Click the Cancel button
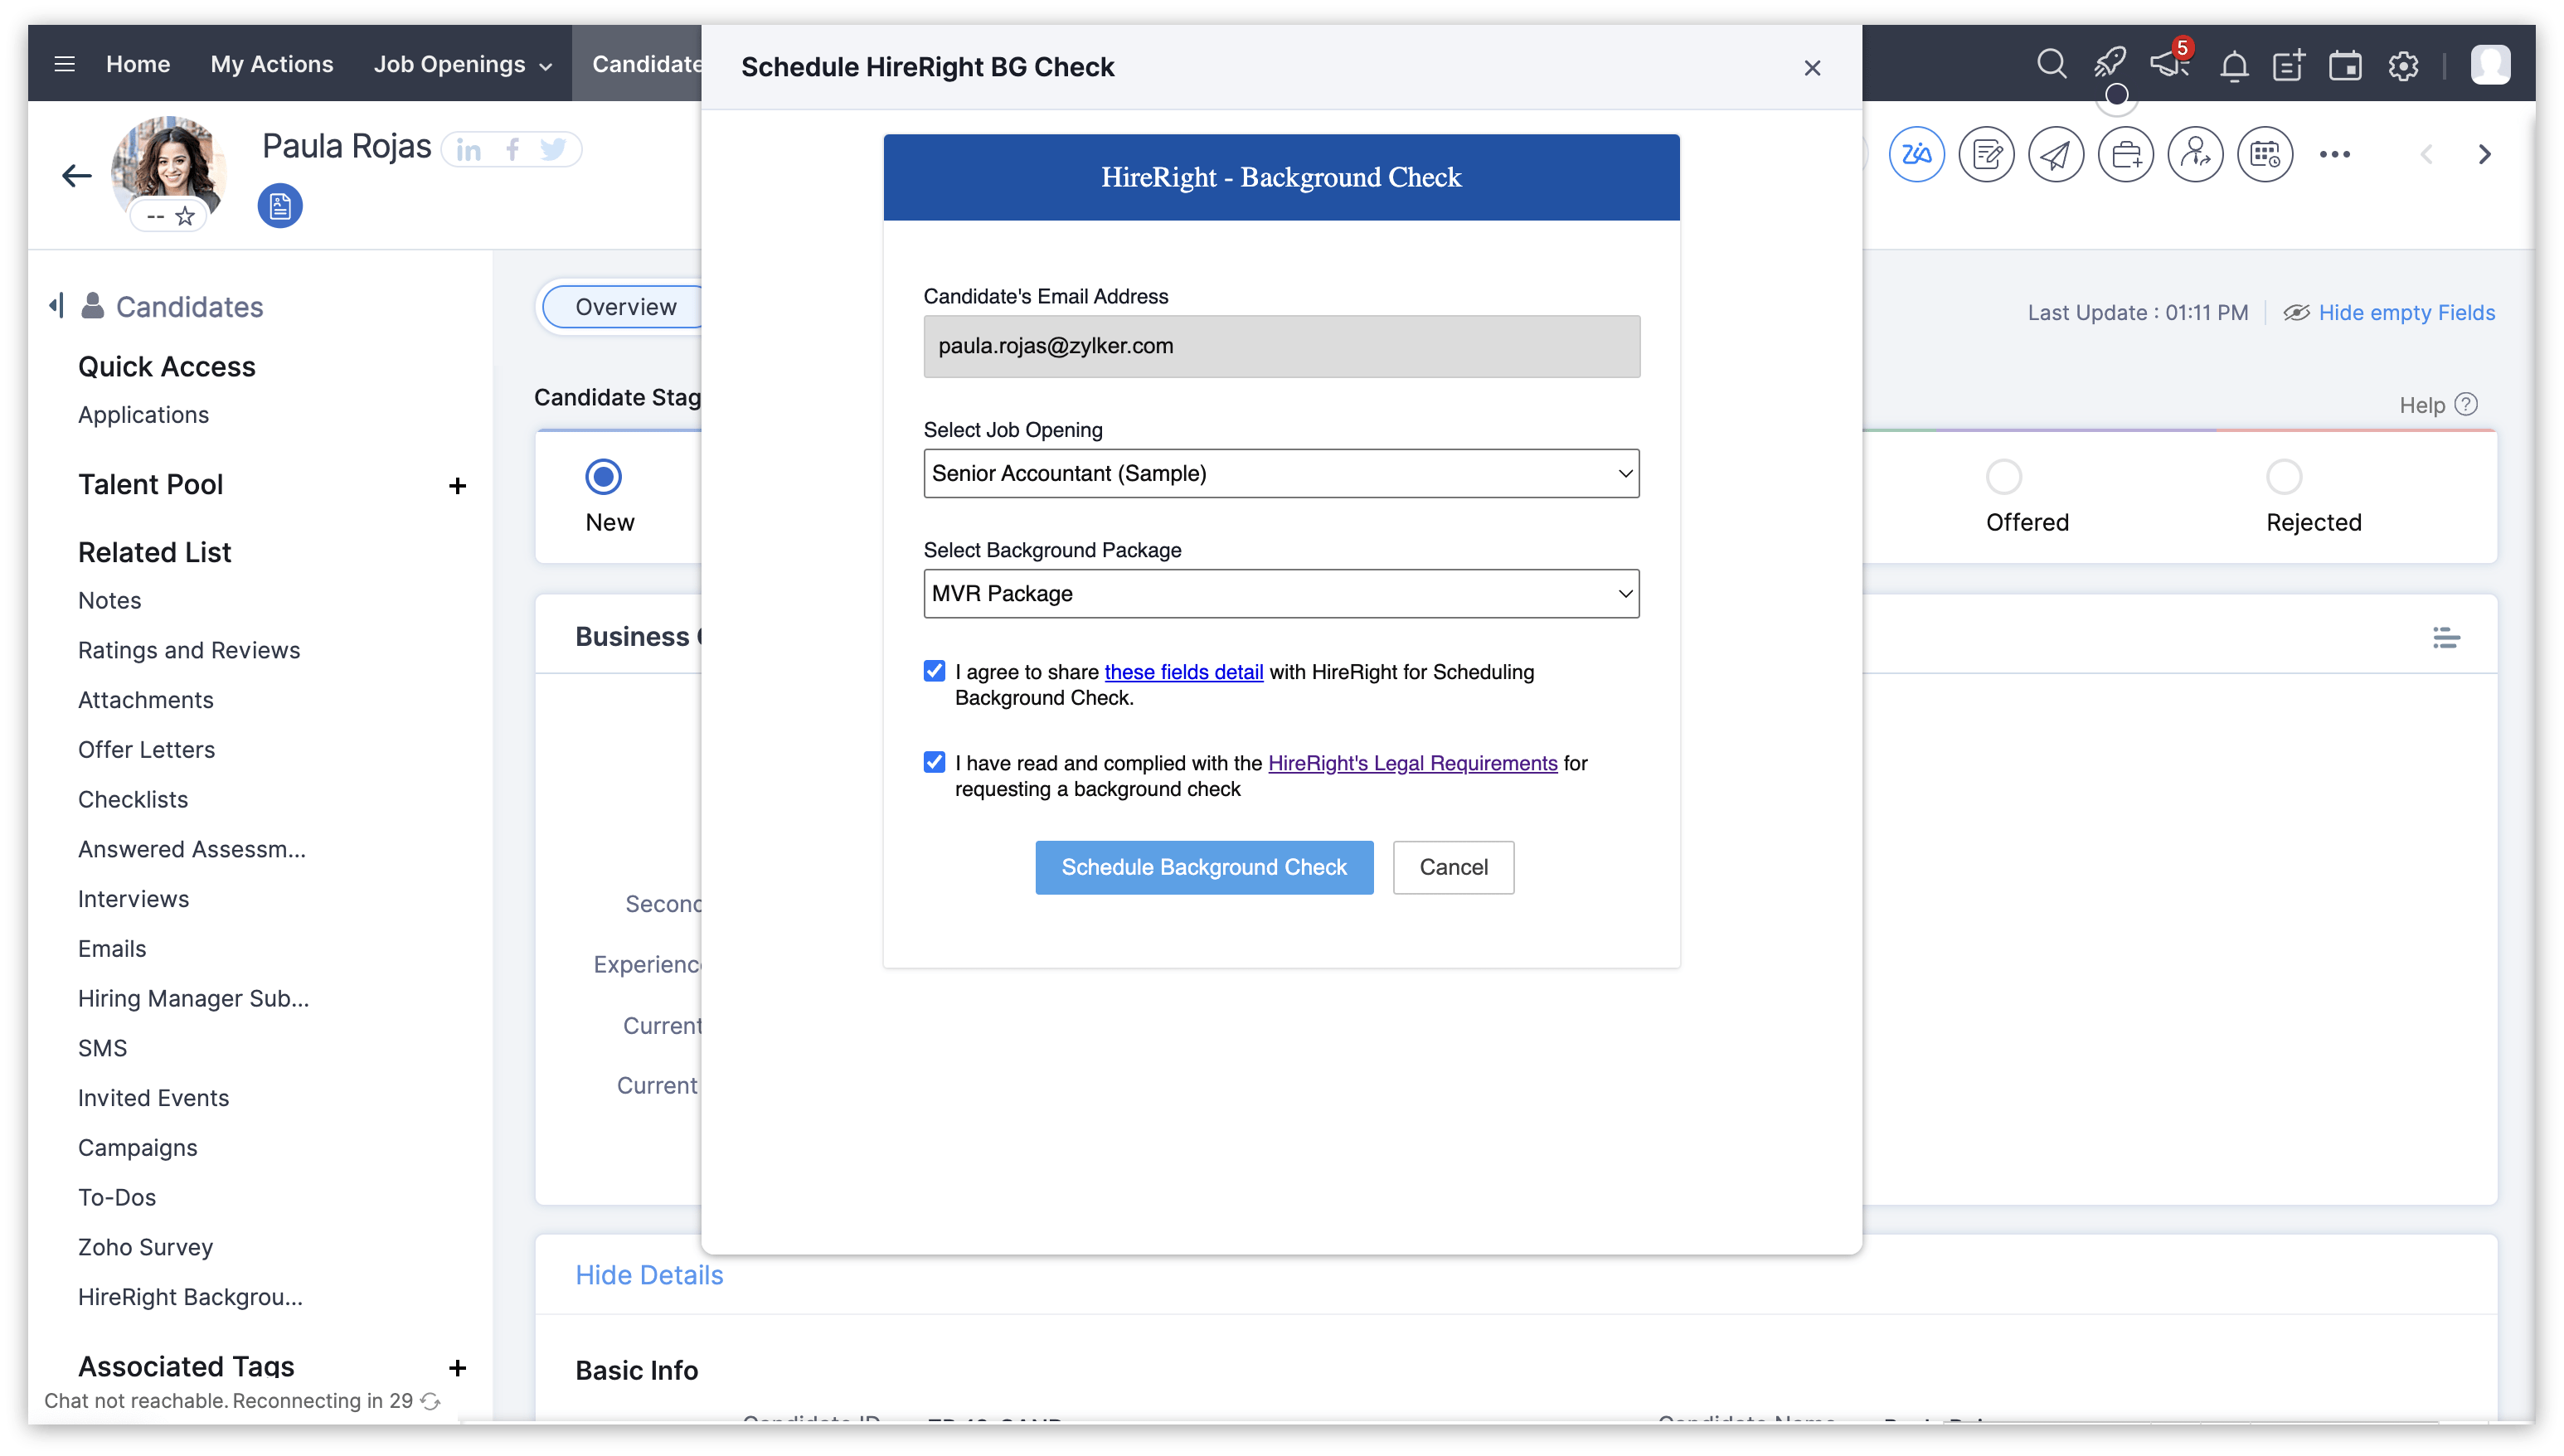The image size is (2564, 1456). [1453, 867]
